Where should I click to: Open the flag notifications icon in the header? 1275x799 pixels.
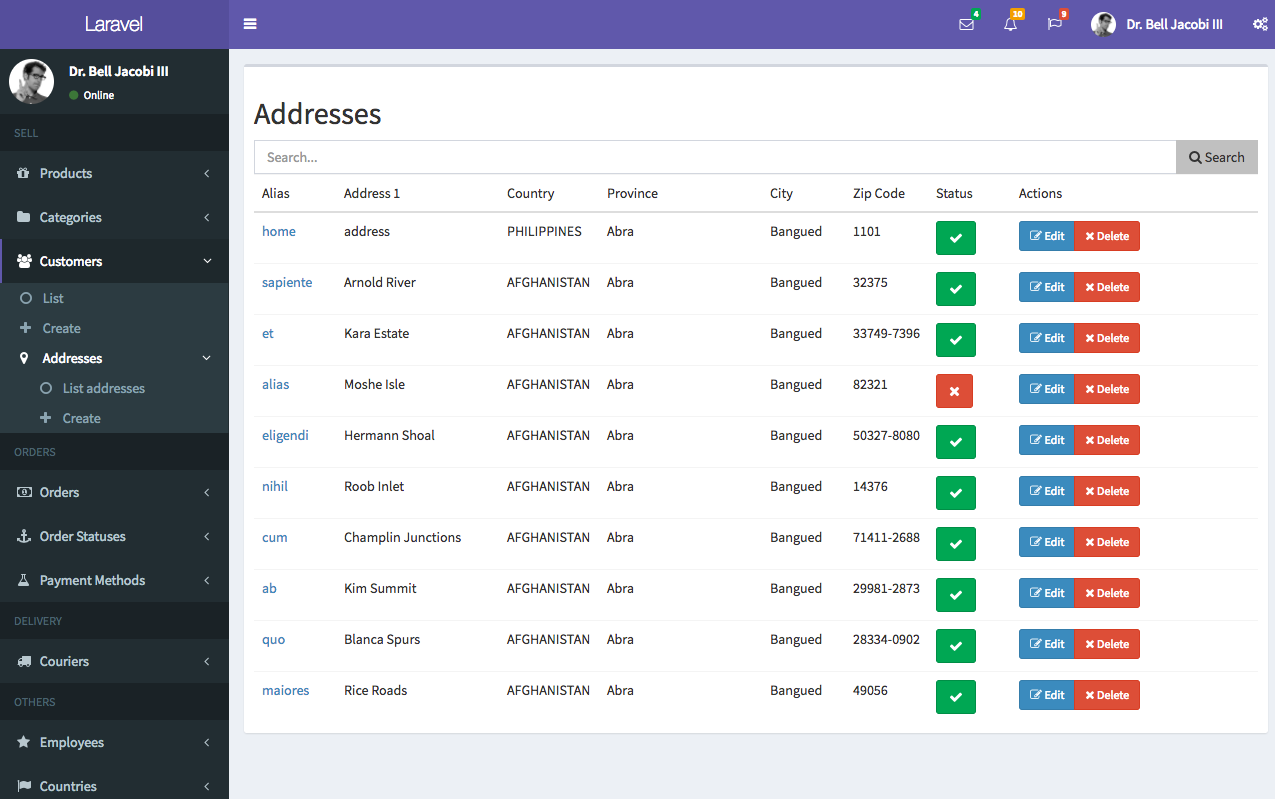pyautogui.click(x=1055, y=24)
